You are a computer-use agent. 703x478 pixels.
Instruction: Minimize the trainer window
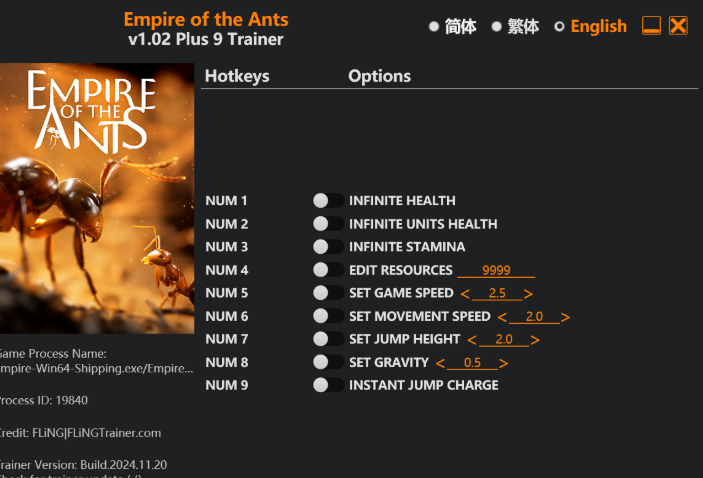652,26
